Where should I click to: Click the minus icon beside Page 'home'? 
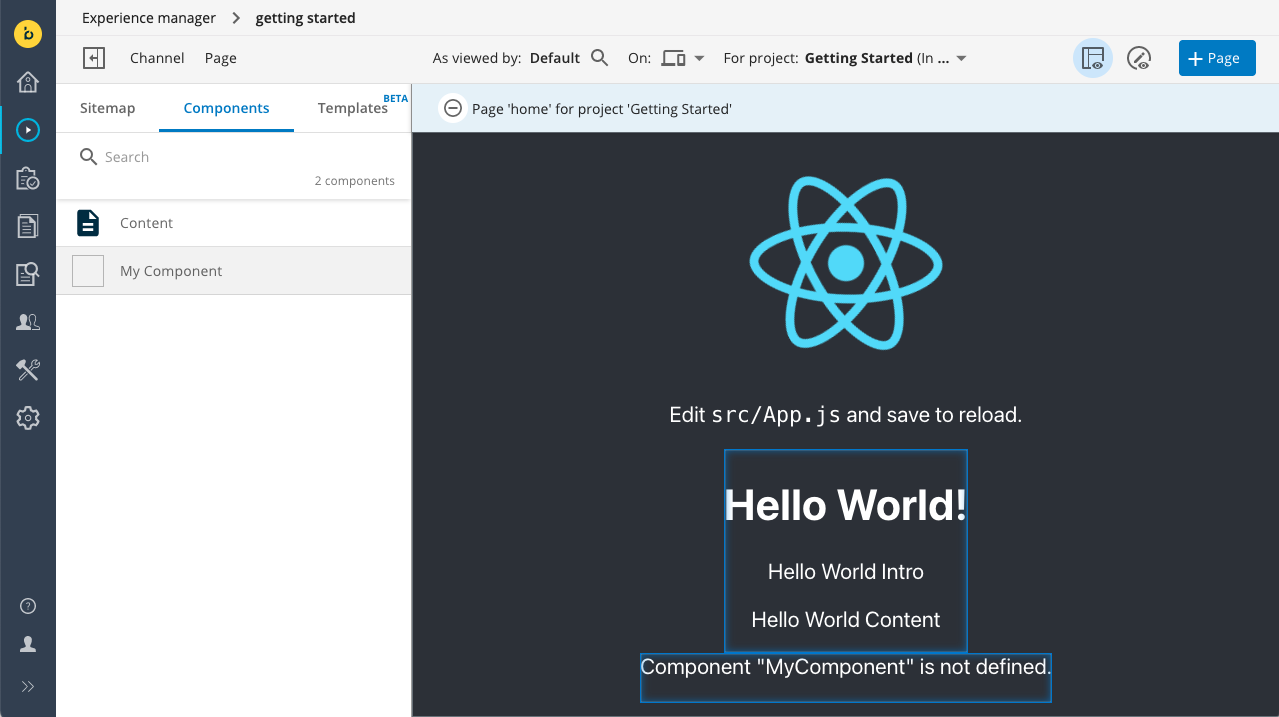tap(453, 108)
